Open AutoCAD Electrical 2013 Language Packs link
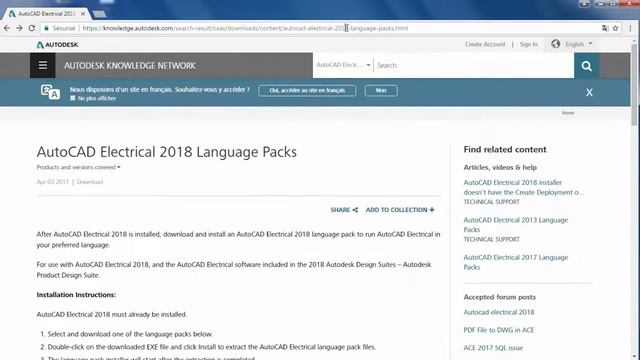640x360 pixels. click(x=516, y=225)
